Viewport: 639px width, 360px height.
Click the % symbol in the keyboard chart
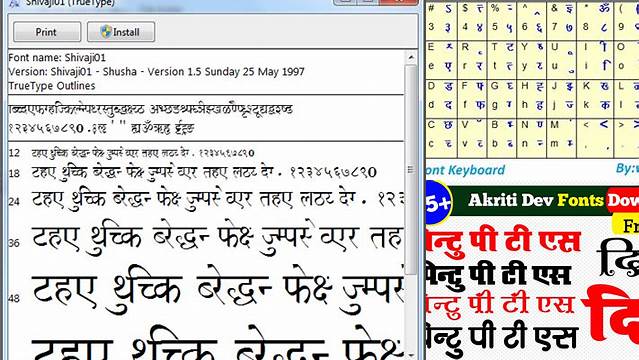tap(495, 8)
